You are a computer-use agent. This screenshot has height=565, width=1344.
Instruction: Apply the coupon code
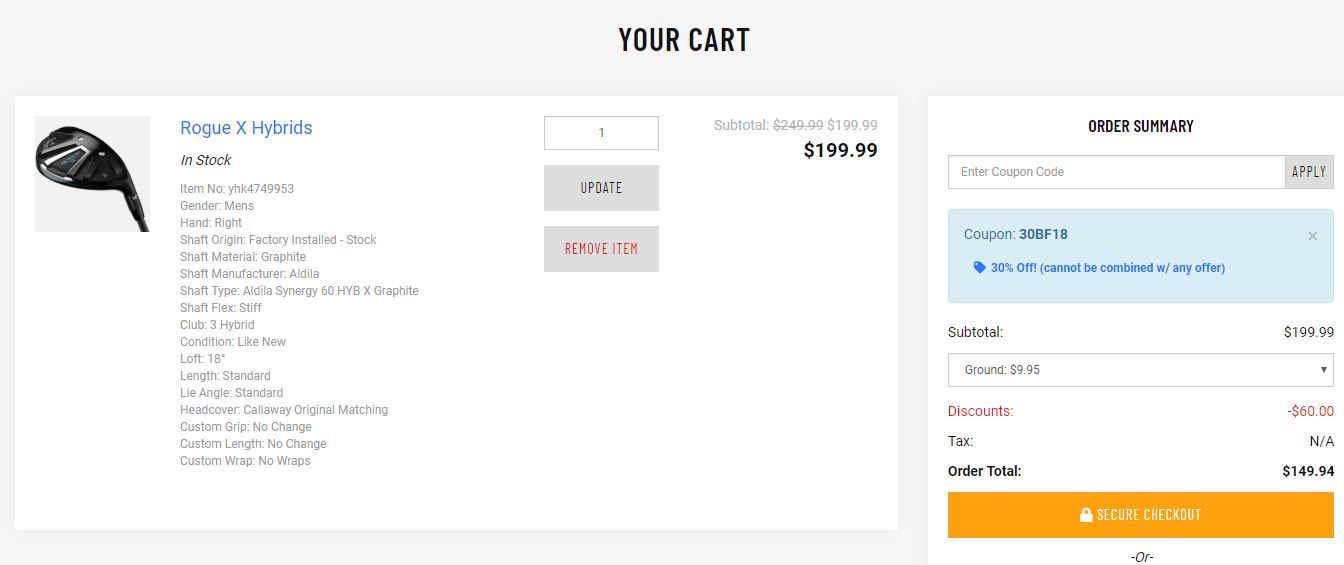pyautogui.click(x=1309, y=172)
